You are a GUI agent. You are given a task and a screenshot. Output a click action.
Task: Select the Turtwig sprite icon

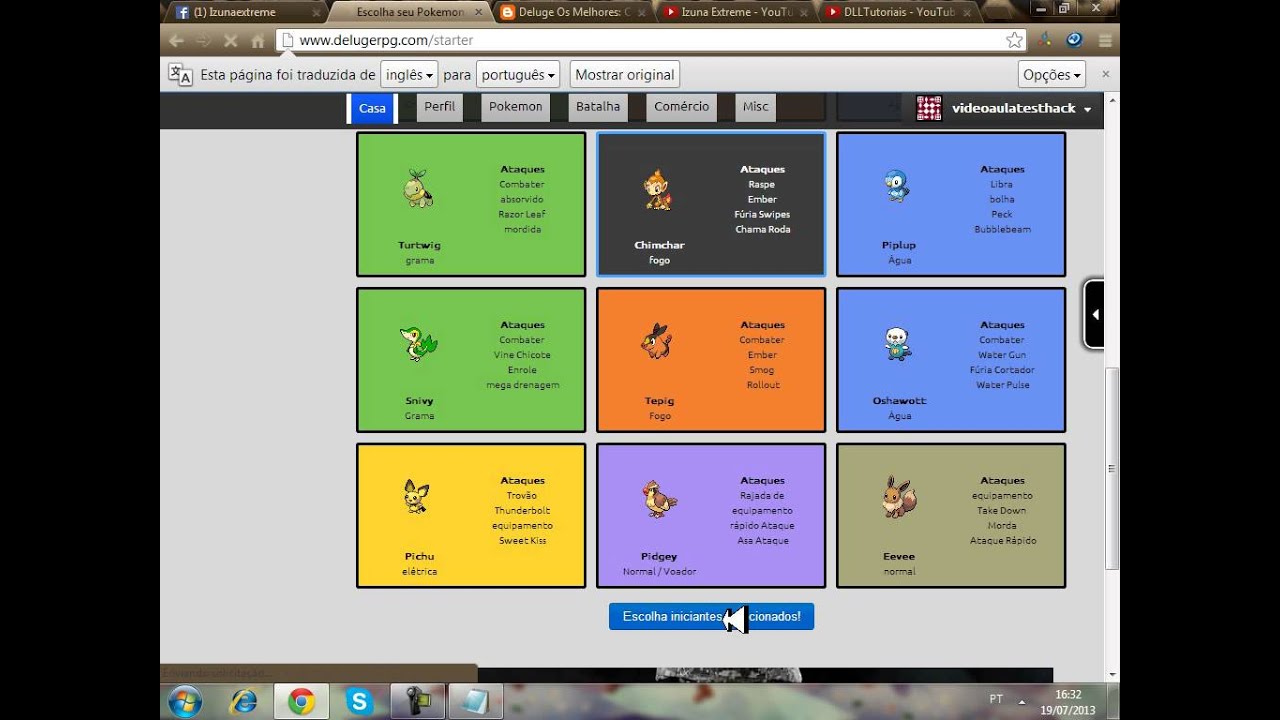(x=419, y=189)
